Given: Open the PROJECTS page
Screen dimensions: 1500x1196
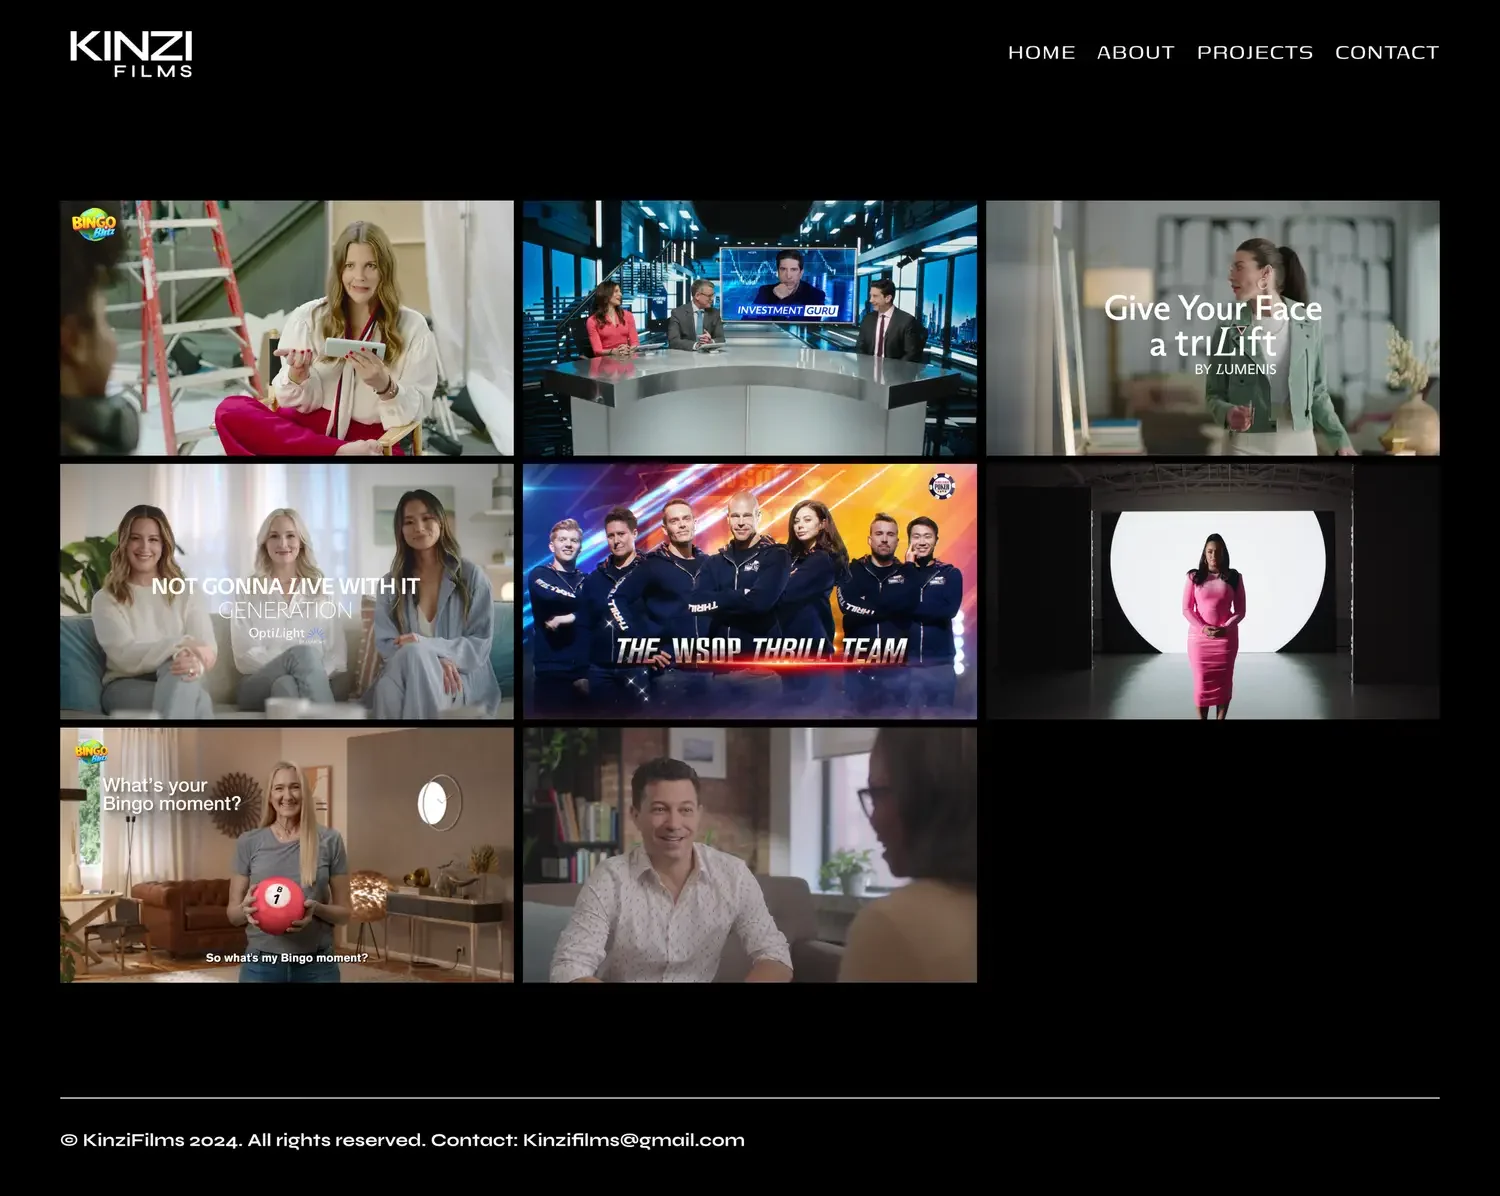Looking at the screenshot, I should coord(1254,52).
